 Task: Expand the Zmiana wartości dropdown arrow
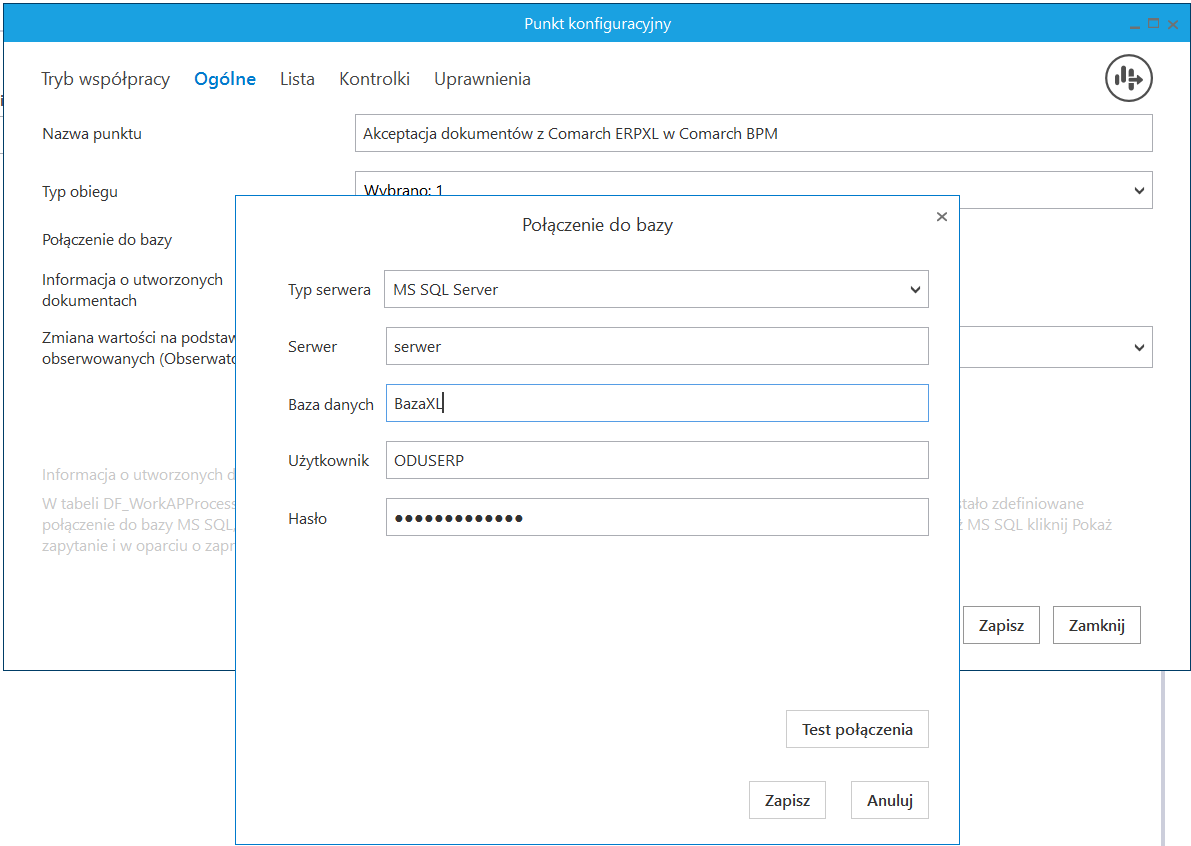point(1138,347)
